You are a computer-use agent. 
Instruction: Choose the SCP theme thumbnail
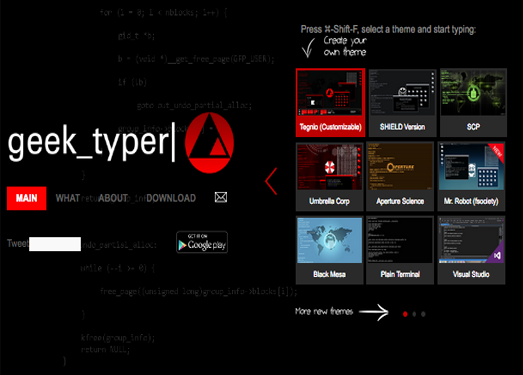pyautogui.click(x=473, y=102)
